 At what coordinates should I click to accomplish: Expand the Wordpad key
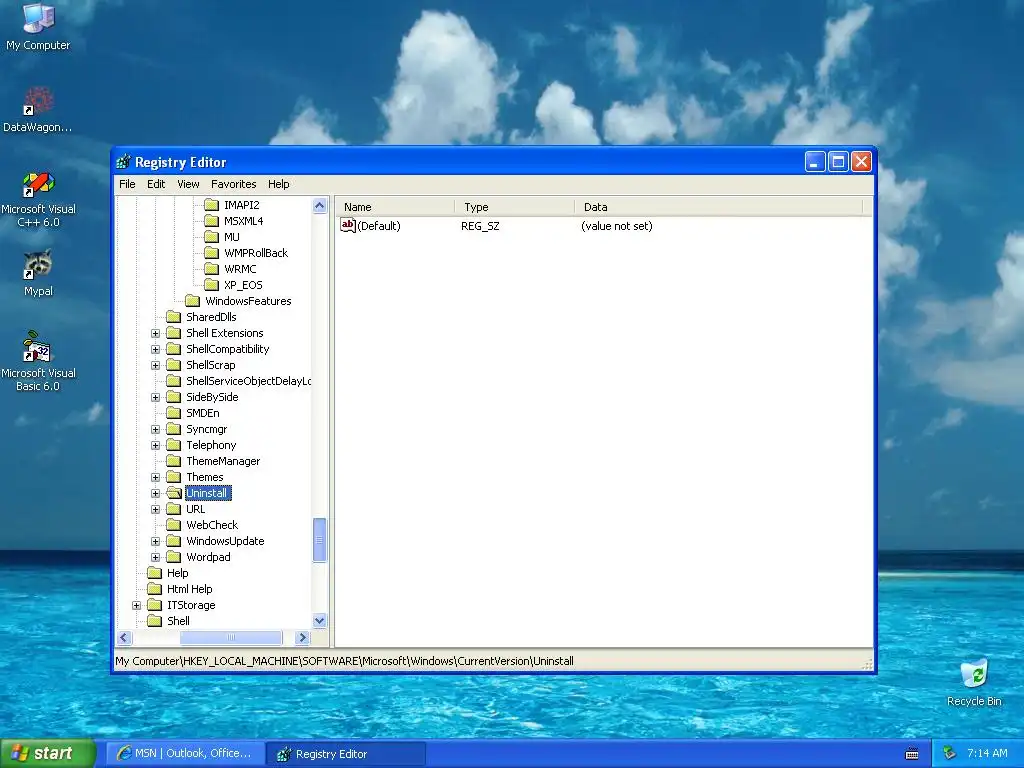click(155, 557)
